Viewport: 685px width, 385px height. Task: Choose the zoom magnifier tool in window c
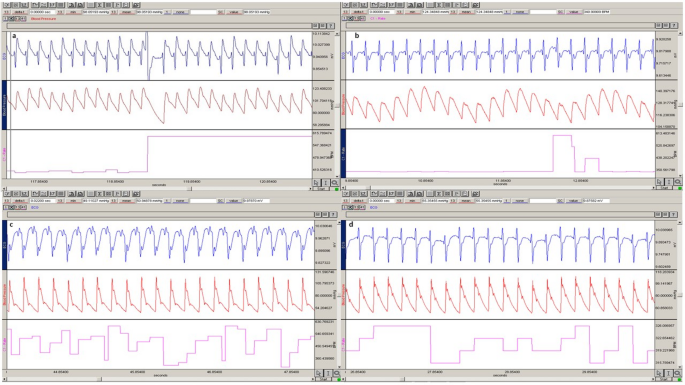pos(336,373)
